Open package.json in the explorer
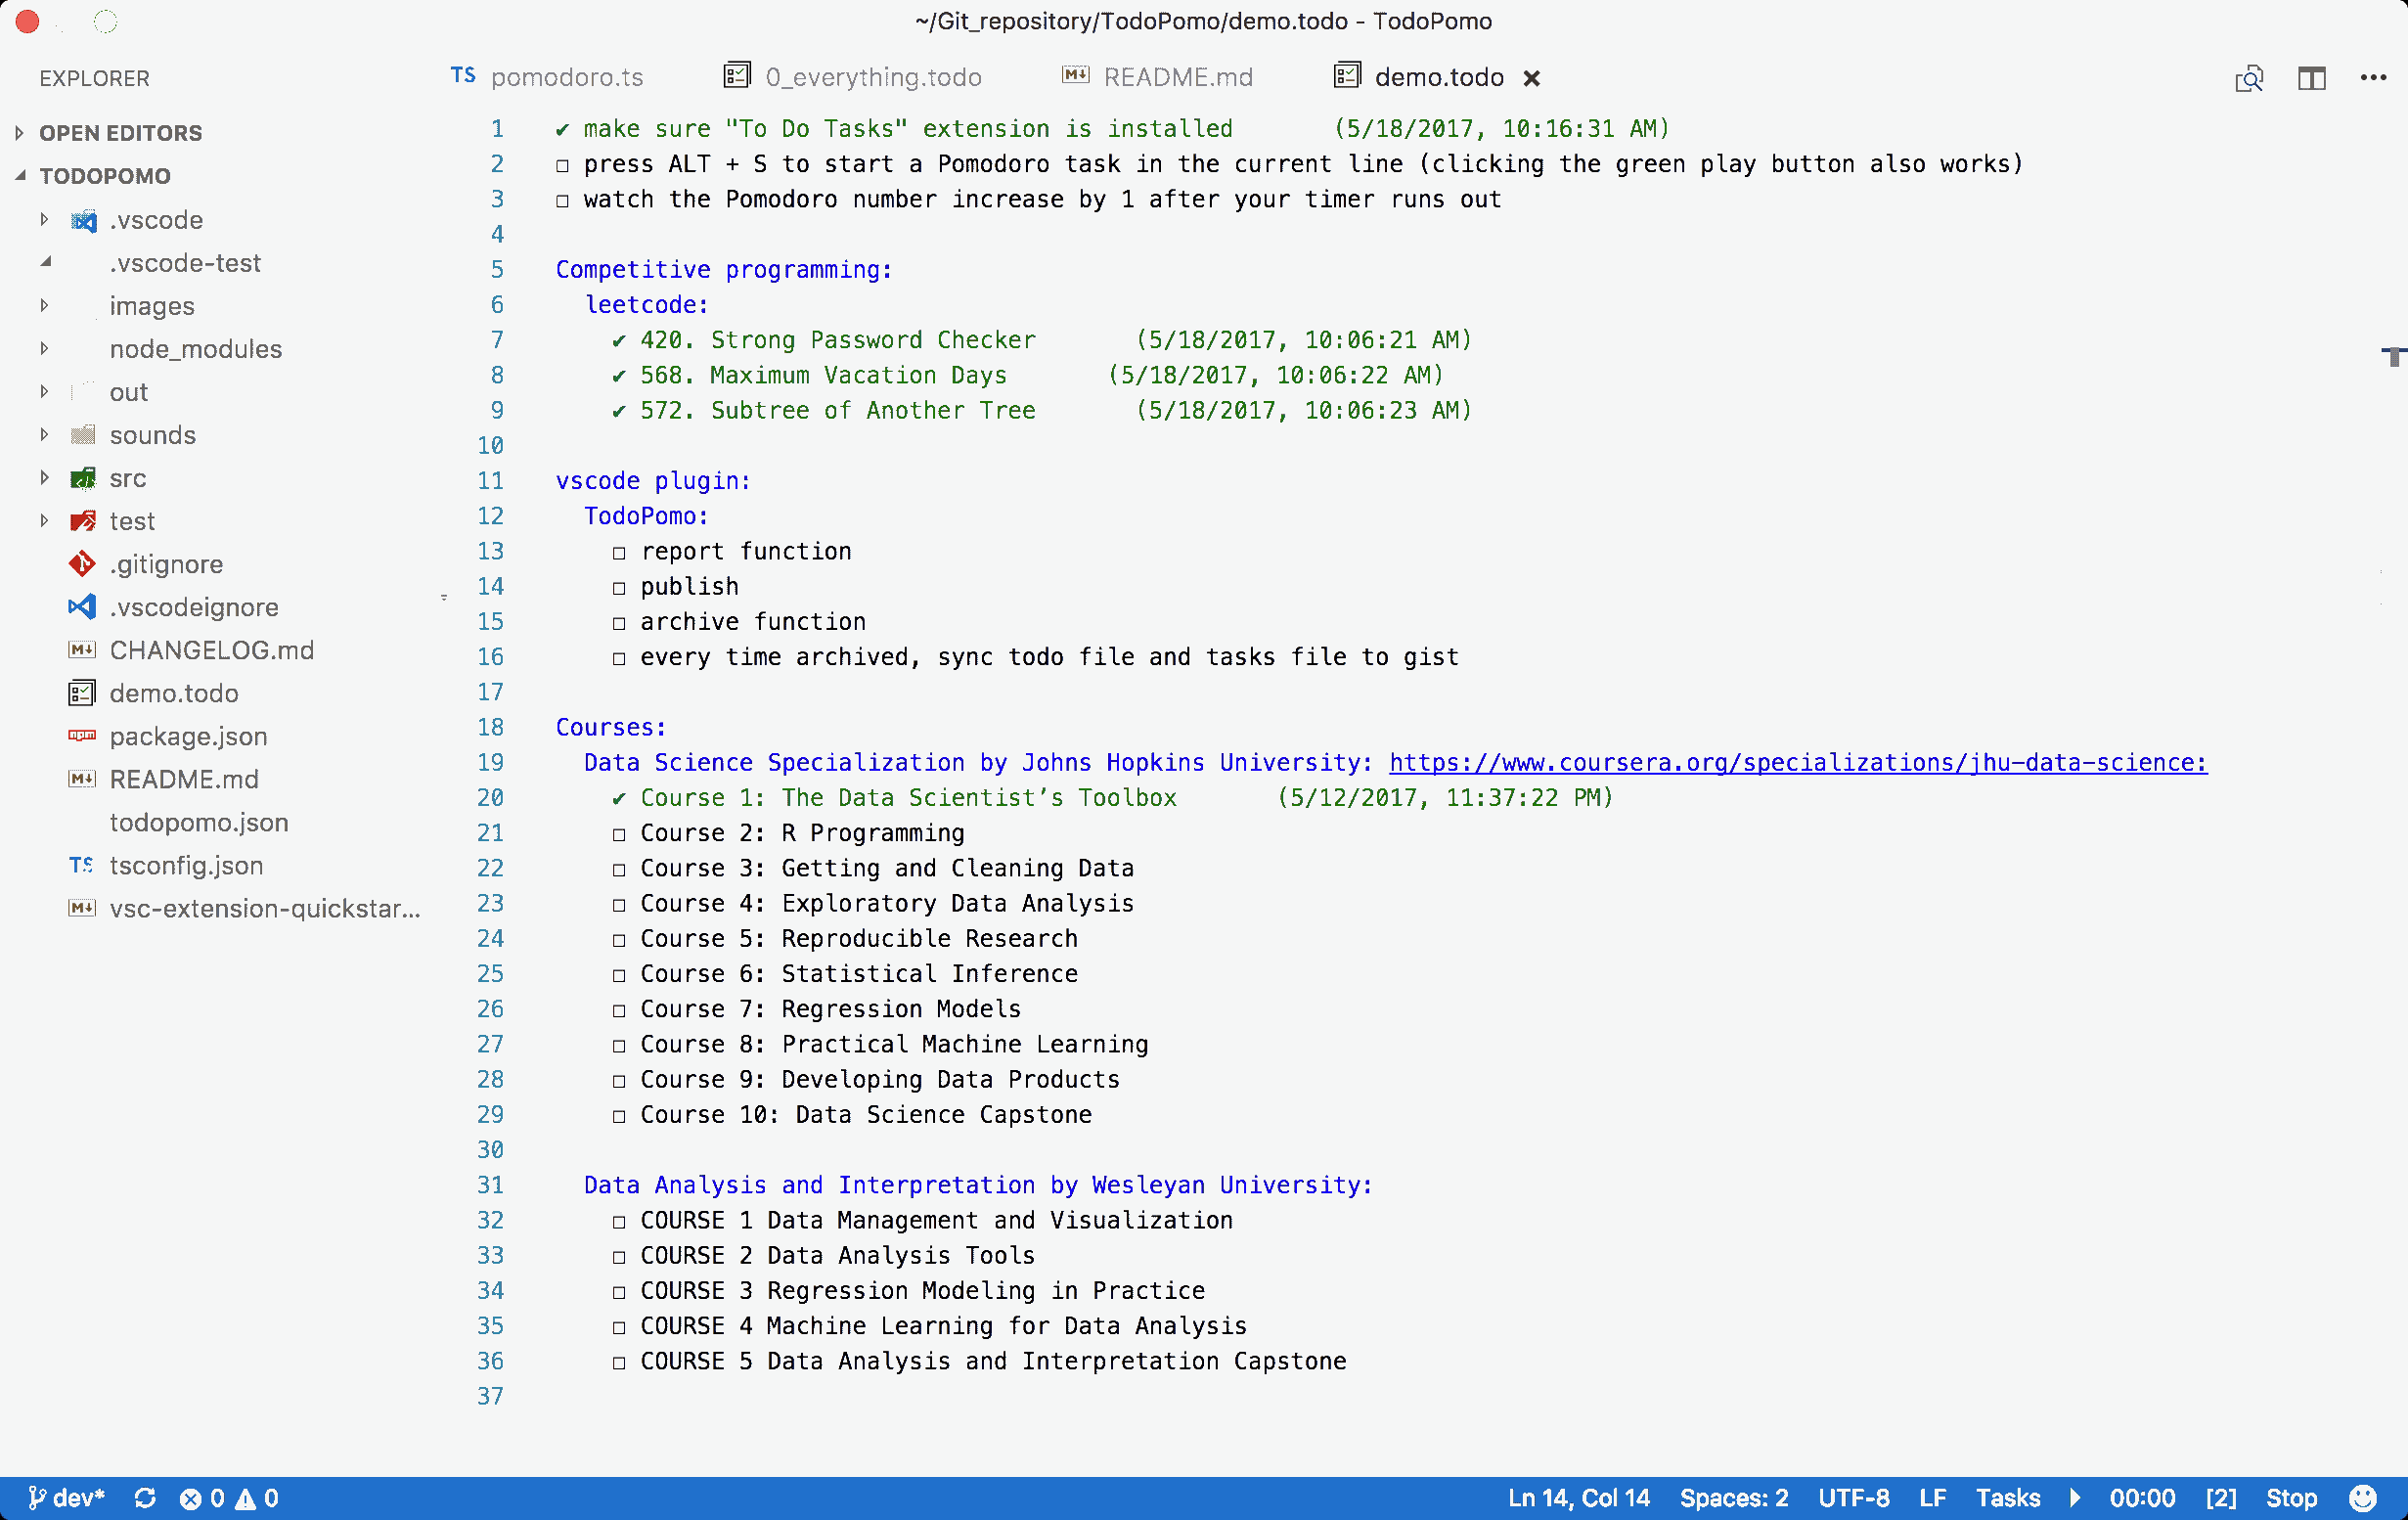This screenshot has width=2408, height=1520. [x=188, y=737]
